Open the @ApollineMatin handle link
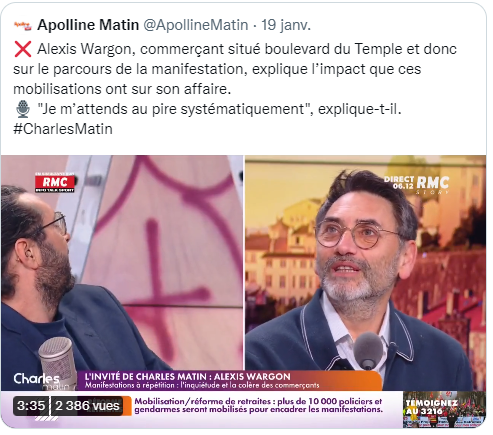 (x=196, y=25)
